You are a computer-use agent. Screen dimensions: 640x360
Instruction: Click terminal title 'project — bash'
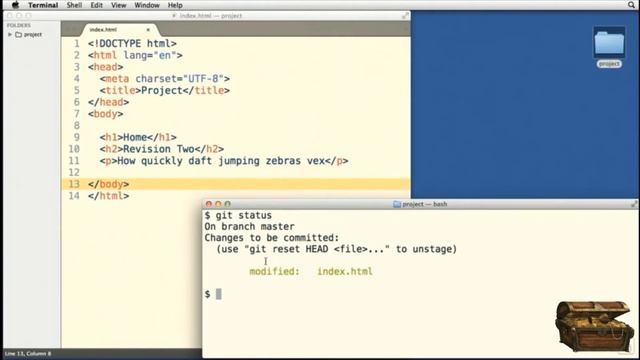[424, 204]
